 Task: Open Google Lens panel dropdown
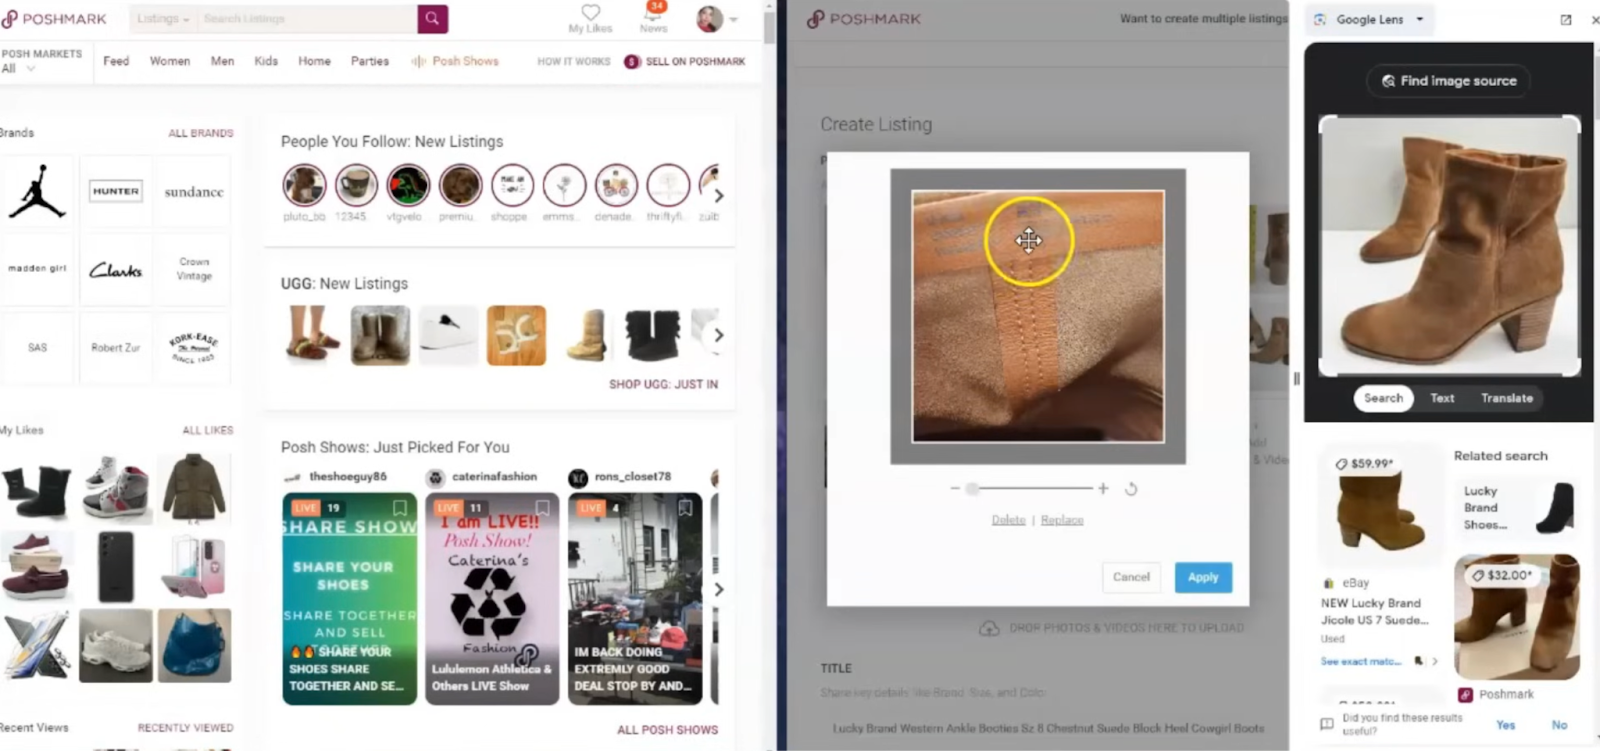coord(1419,19)
